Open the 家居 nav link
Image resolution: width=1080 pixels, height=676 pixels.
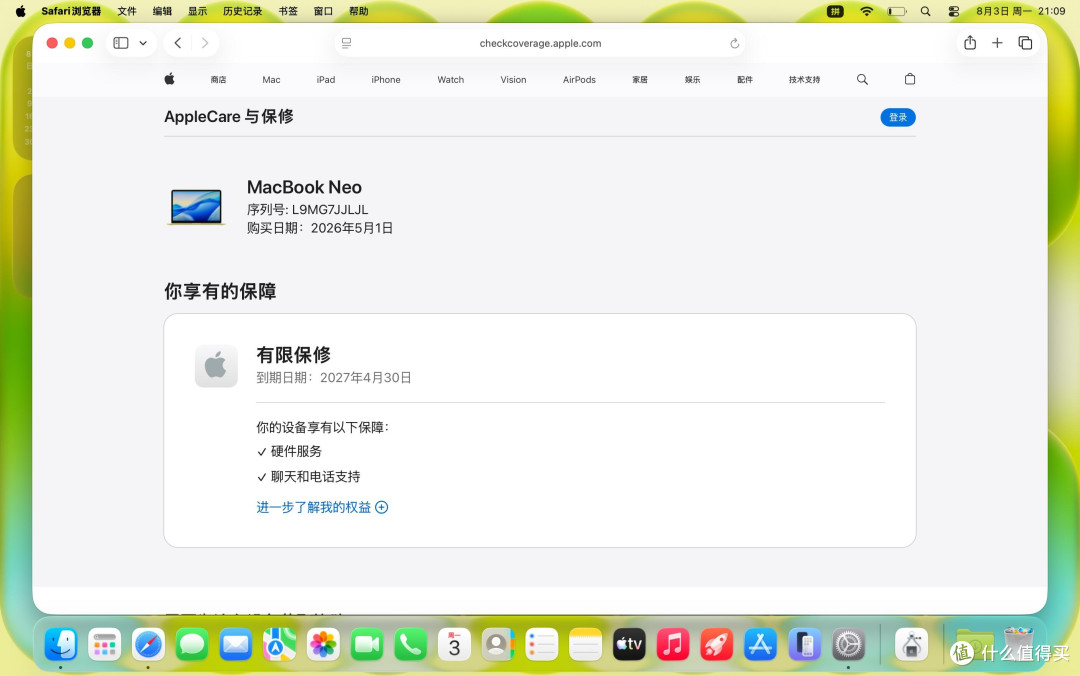pos(640,80)
